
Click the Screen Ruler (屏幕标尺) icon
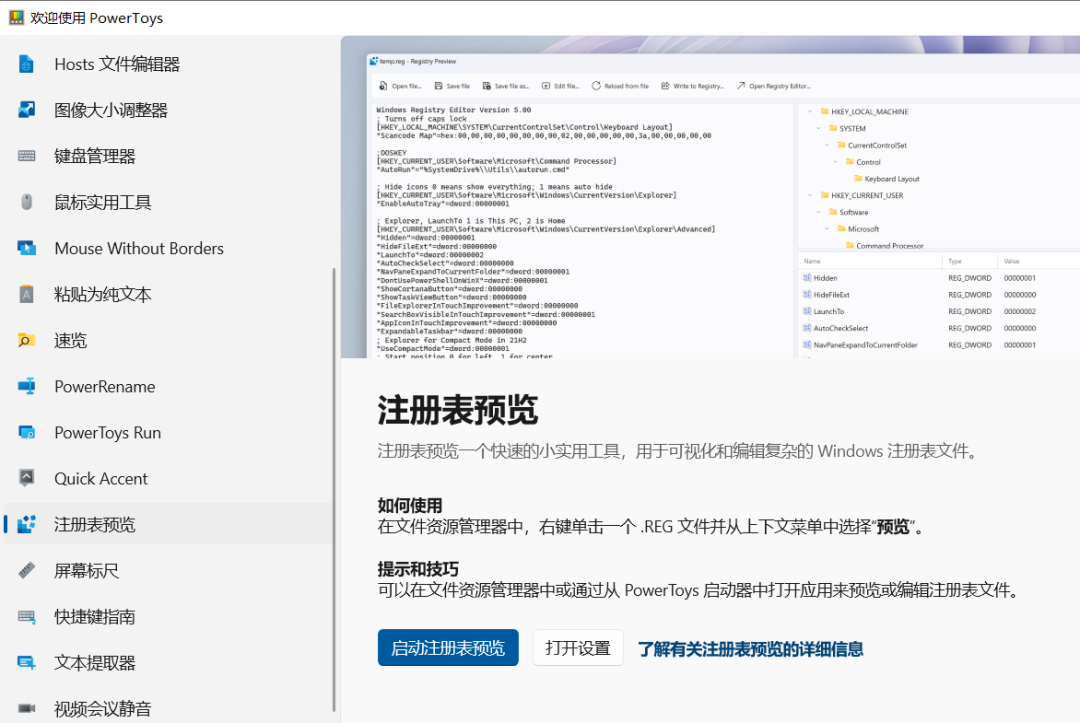click(26, 571)
